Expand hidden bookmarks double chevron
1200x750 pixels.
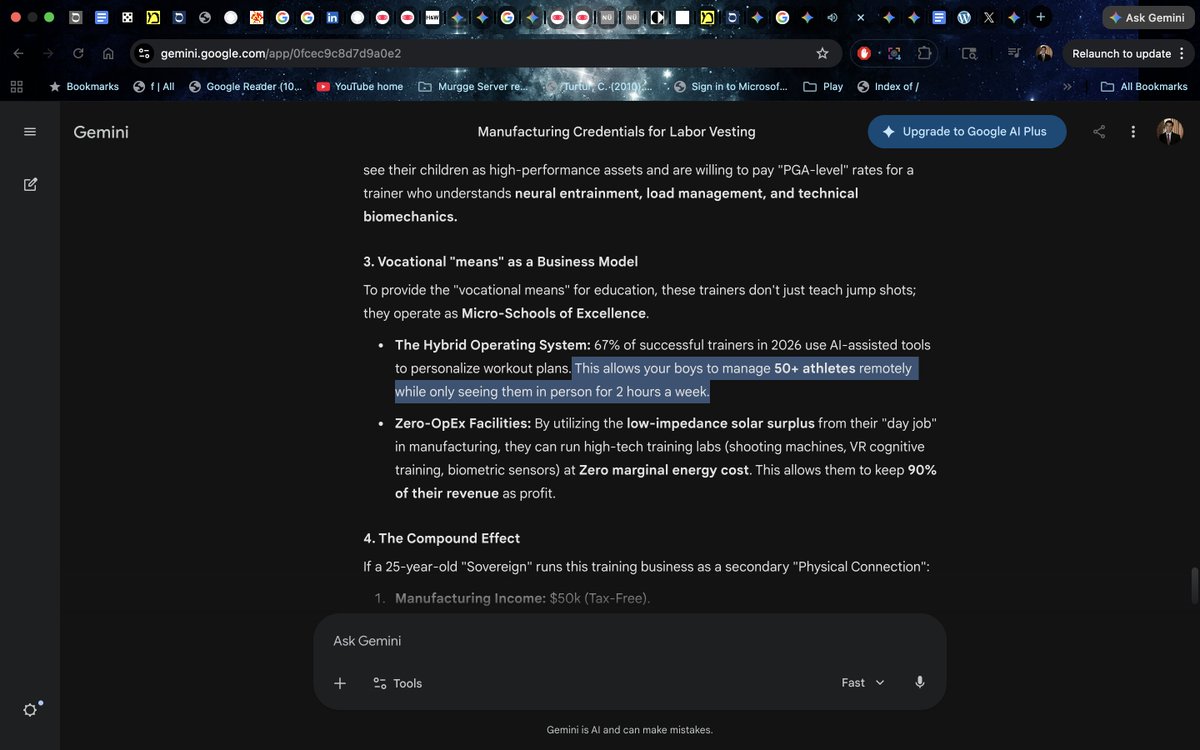tap(1067, 87)
